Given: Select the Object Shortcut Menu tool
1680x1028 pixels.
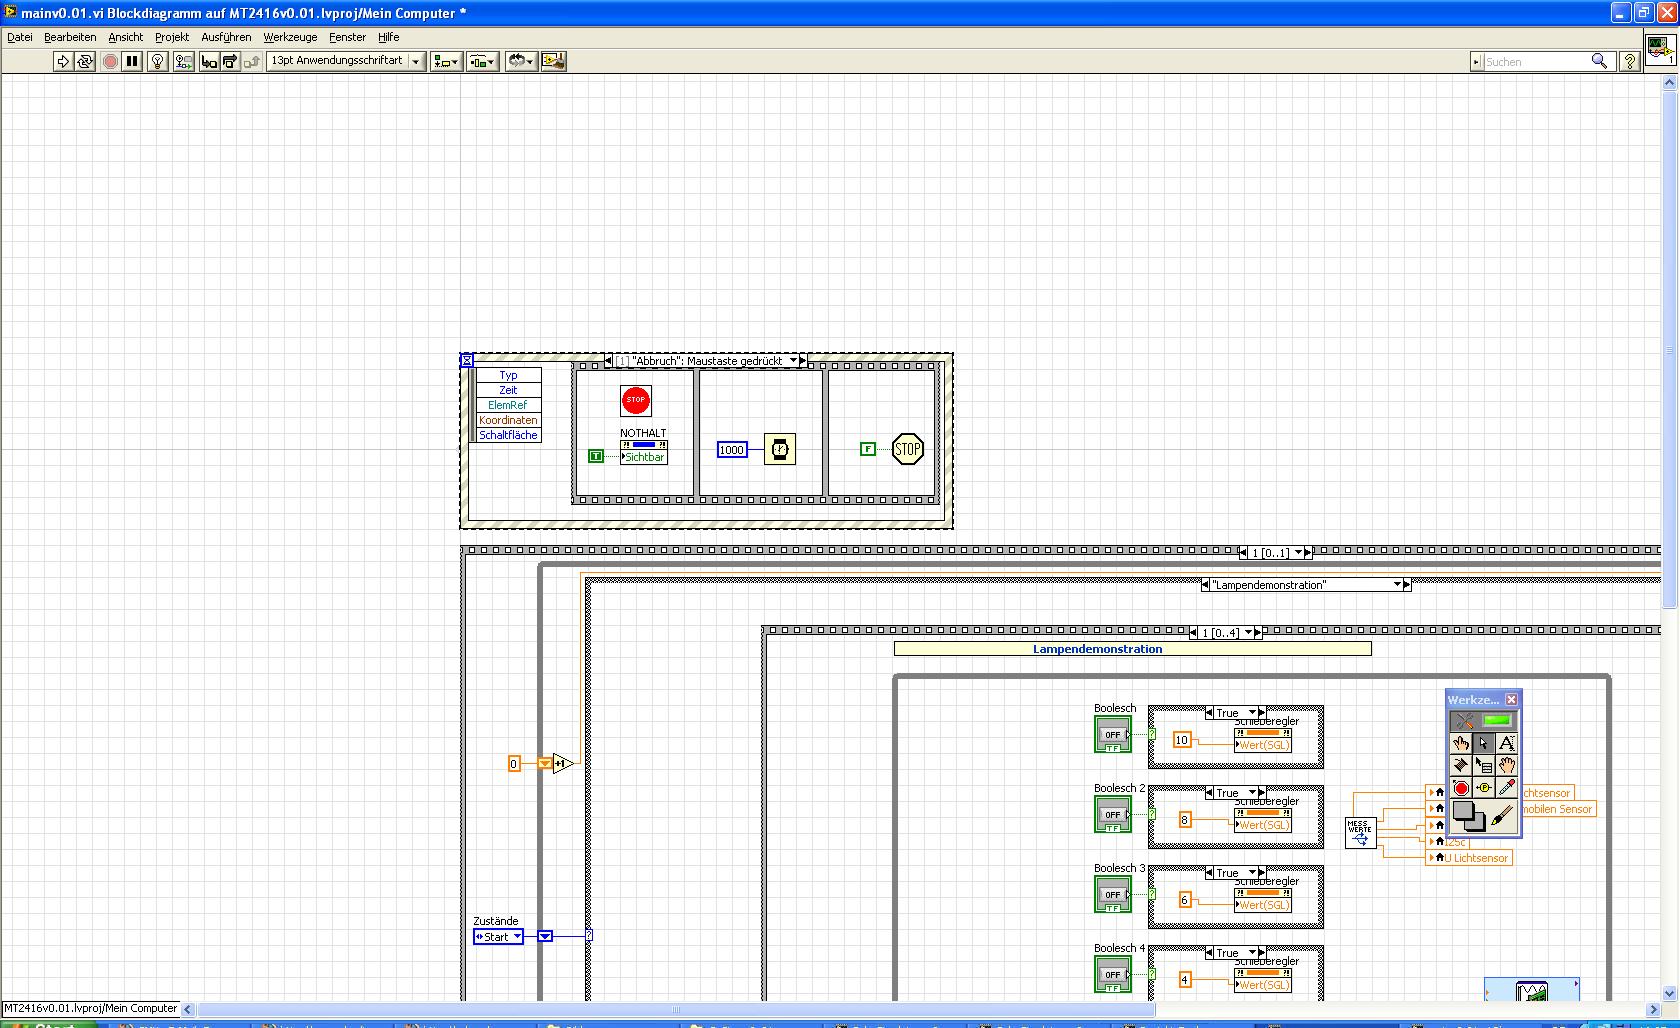Looking at the screenshot, I should (1484, 766).
